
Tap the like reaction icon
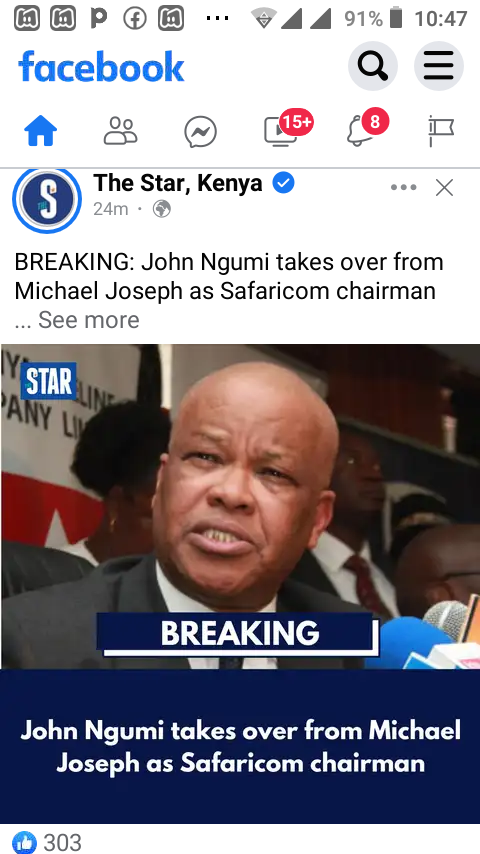pos(24,843)
